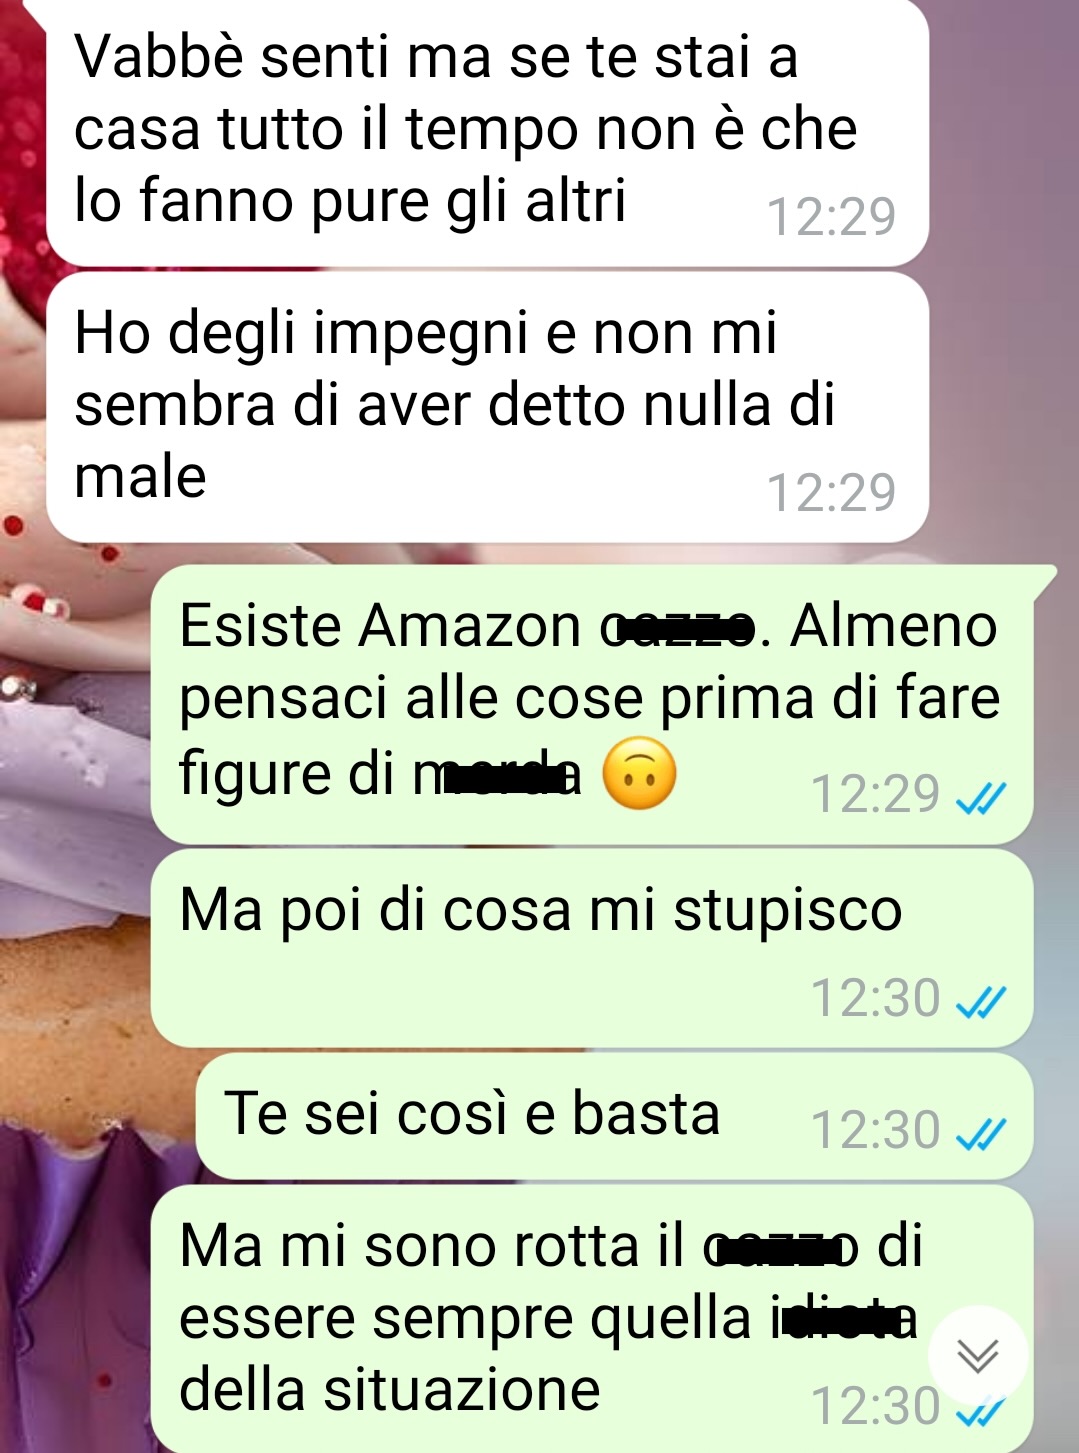1079x1453 pixels.
Task: Tap the 12:29 timestamp on the Amazon message
Action: tap(875, 794)
